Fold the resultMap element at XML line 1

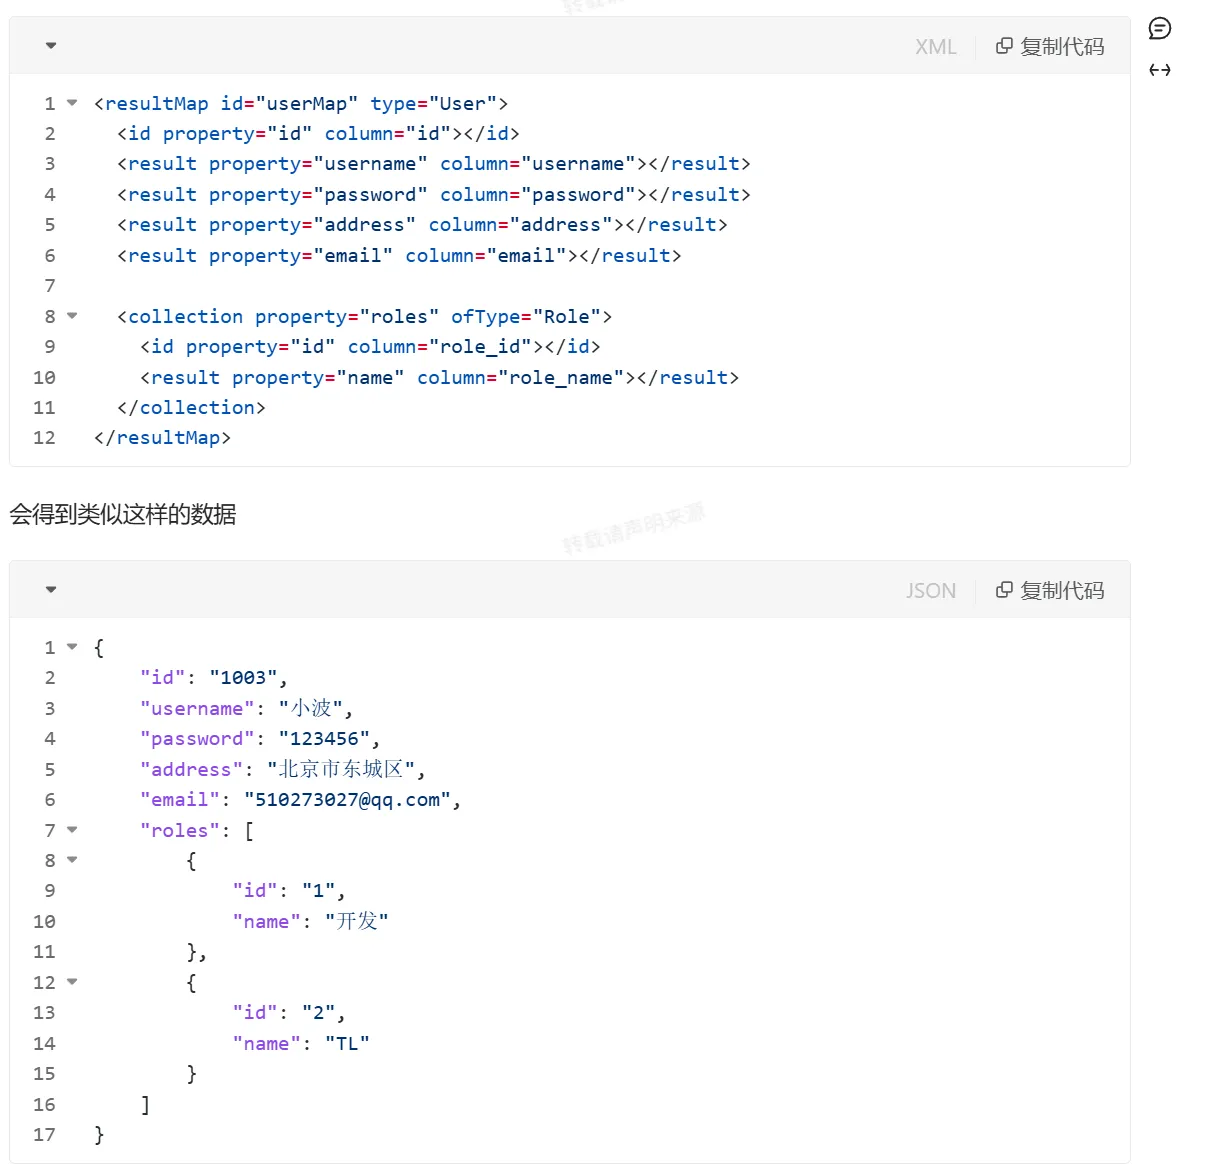pyautogui.click(x=72, y=103)
